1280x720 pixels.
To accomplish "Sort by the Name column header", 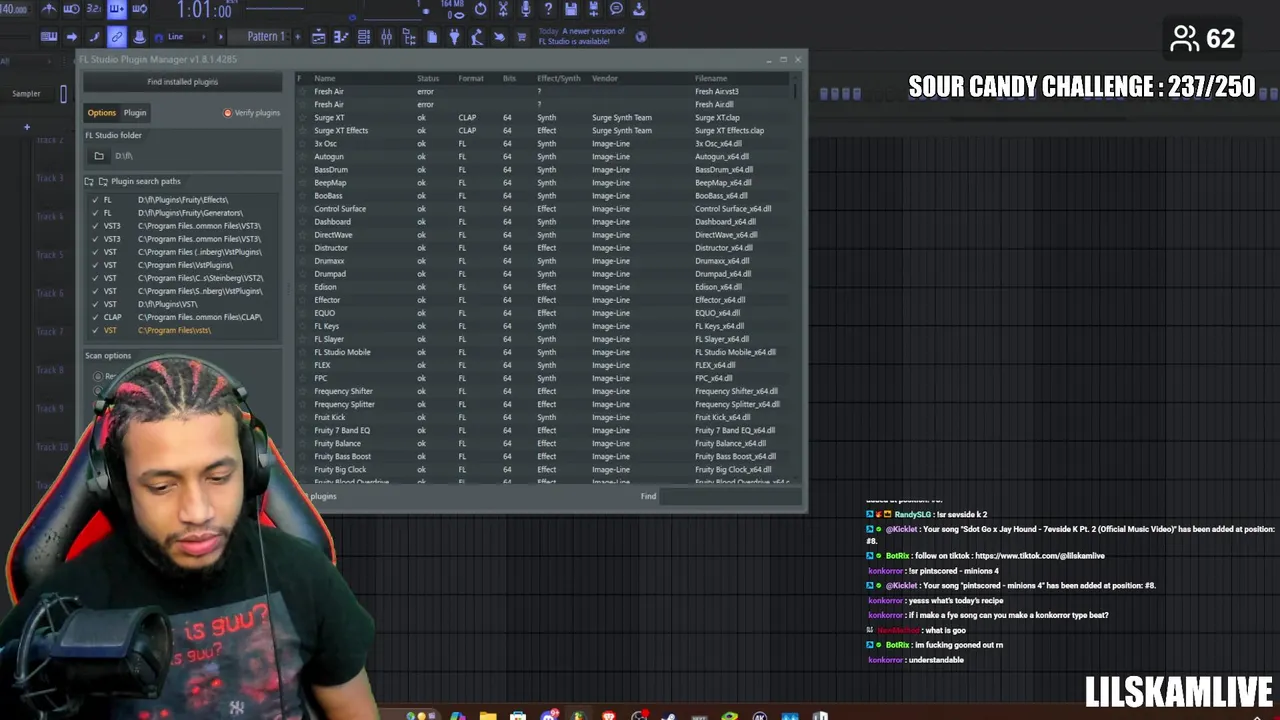I will click(x=325, y=78).
